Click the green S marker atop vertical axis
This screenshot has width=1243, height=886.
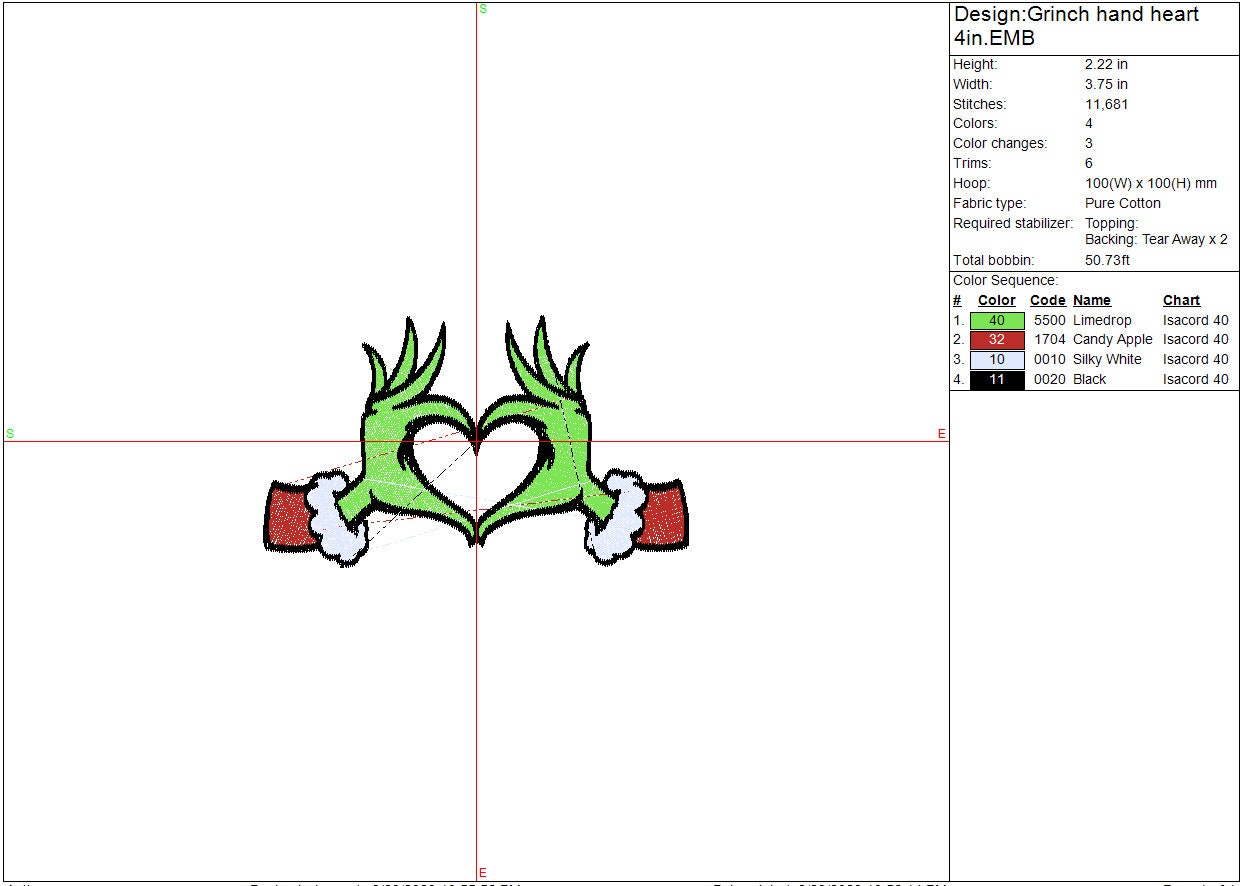pos(483,9)
